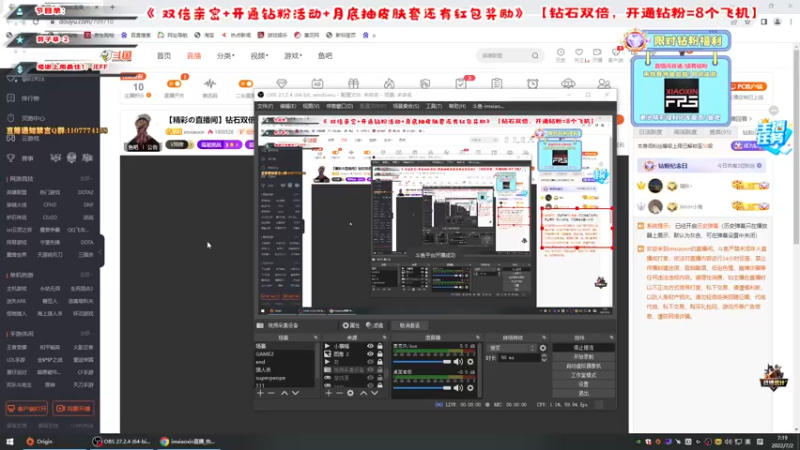800x450 pixels.
Task: Open OBS Studio from Windows taskbar
Action: (121, 441)
